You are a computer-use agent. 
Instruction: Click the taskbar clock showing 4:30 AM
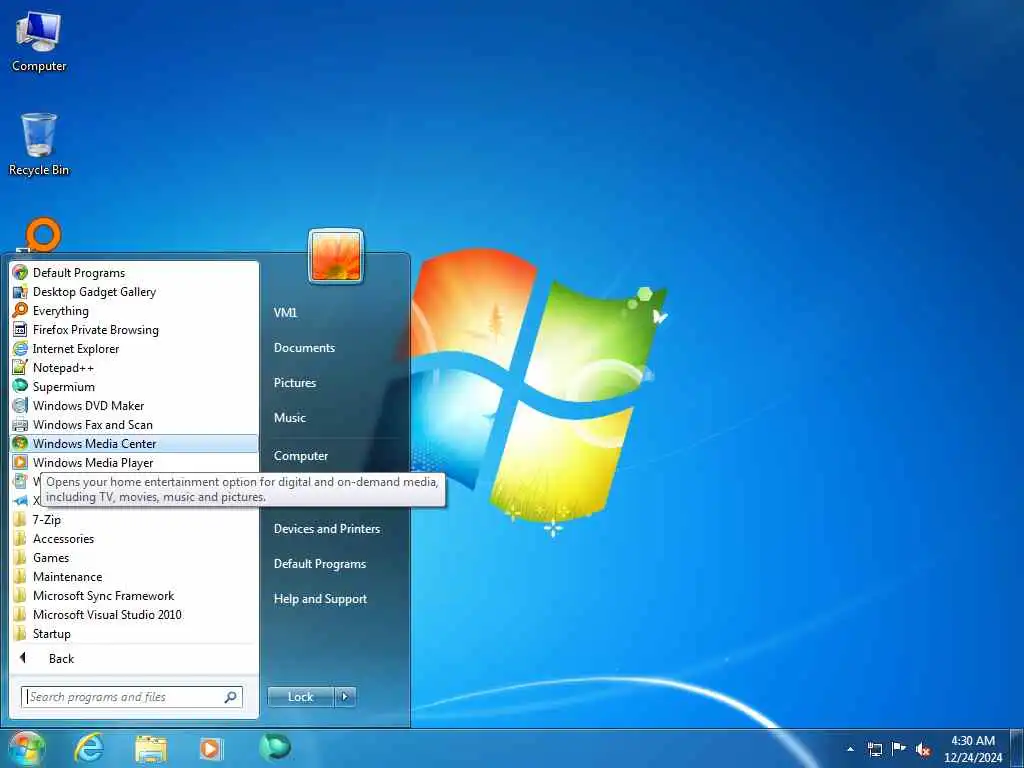click(972, 749)
